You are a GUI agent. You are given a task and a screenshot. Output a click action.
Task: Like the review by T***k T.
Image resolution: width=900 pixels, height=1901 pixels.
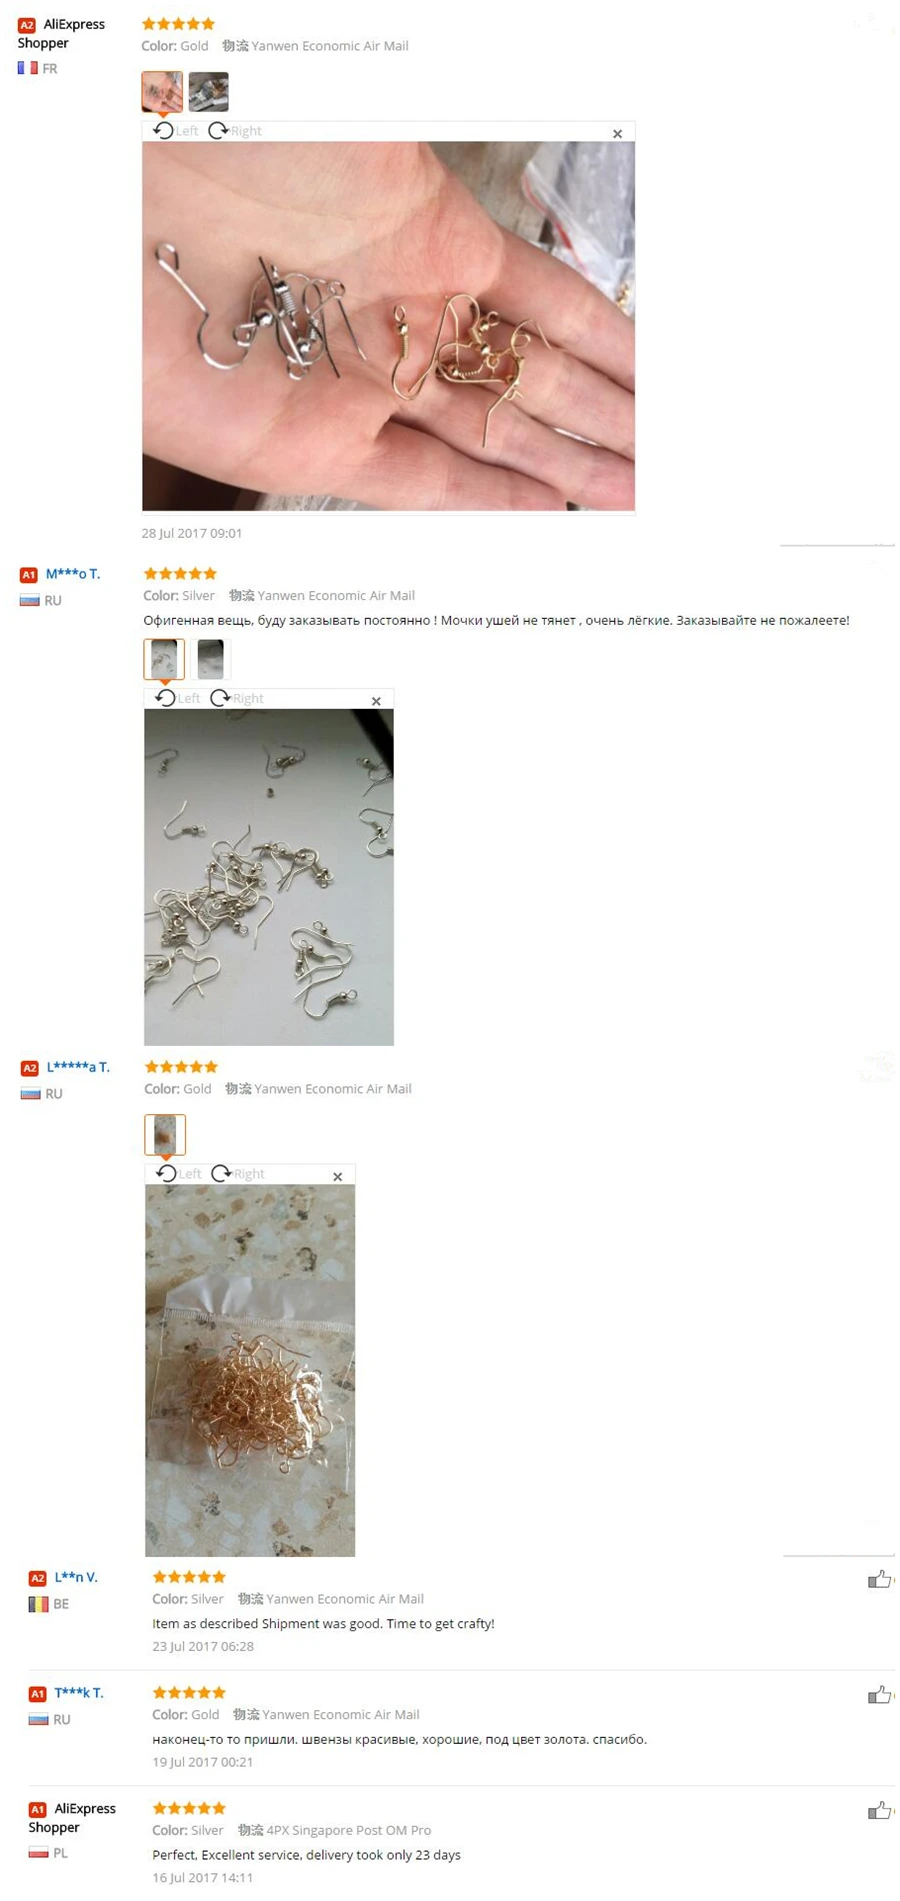[x=879, y=1694]
